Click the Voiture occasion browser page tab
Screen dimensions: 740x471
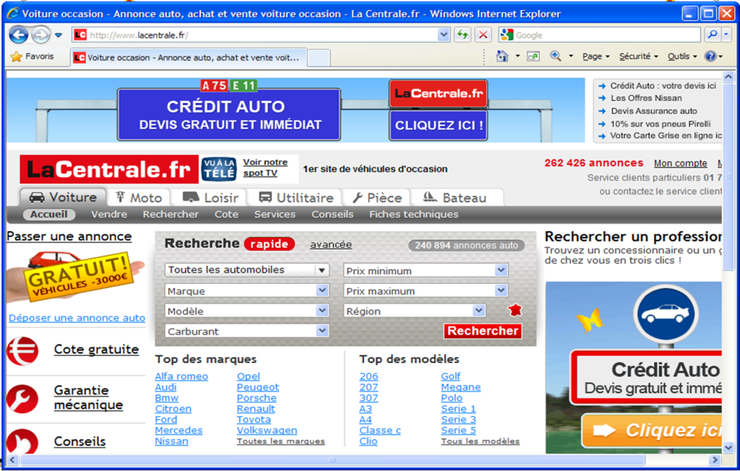189,58
